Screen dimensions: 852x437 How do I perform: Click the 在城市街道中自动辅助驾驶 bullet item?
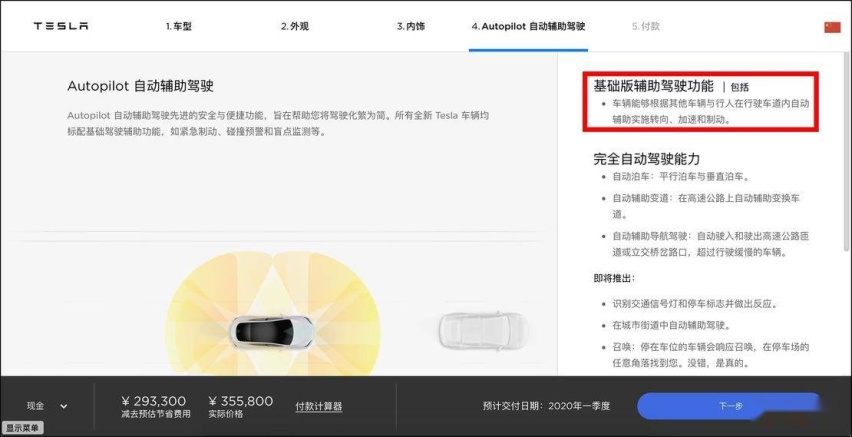(671, 326)
